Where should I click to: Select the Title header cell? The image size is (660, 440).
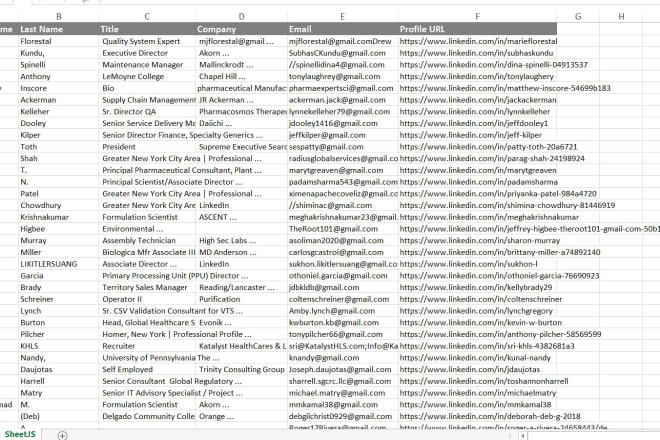147,29
